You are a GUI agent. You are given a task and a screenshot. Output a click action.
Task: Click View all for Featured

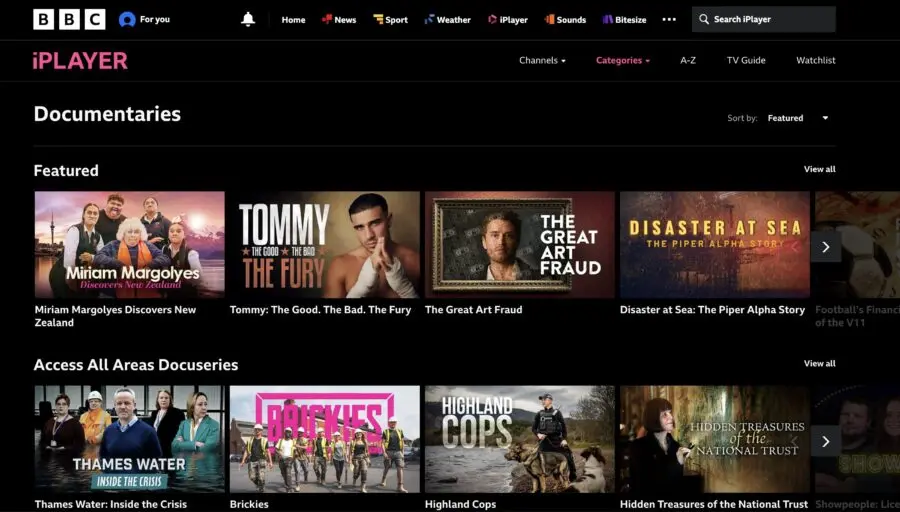(819, 169)
